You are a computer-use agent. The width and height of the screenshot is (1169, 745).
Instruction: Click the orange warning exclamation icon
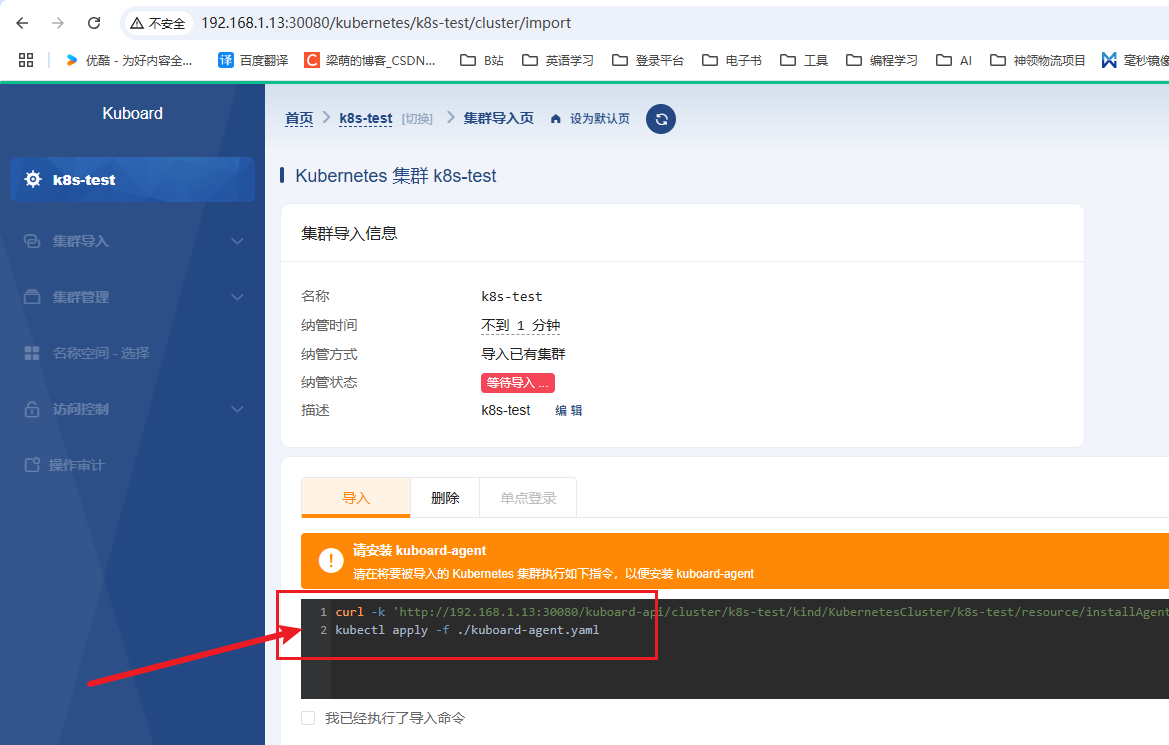pos(331,561)
